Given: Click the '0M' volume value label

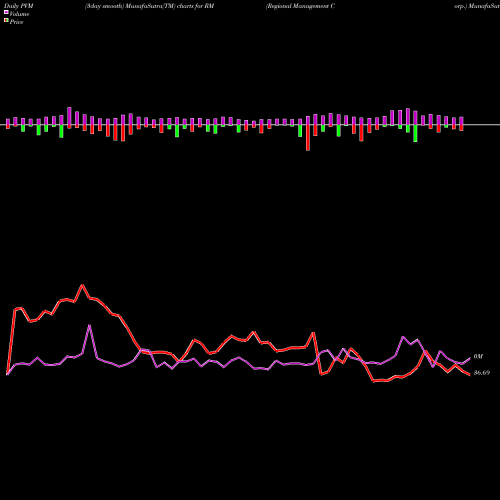Looking at the screenshot, I should 478,357.
